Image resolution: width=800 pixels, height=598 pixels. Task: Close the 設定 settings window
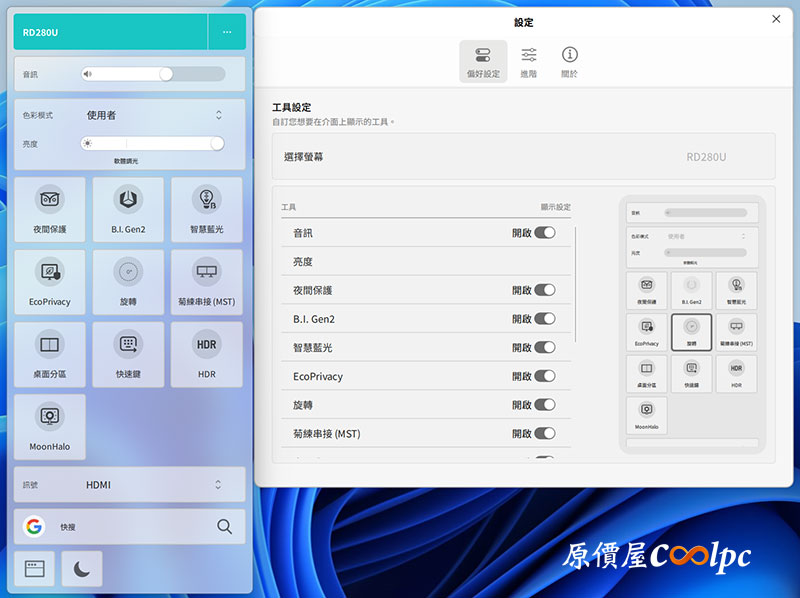click(776, 19)
